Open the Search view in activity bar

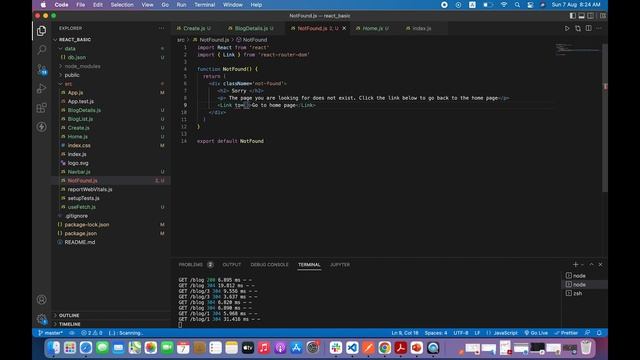[41, 50]
